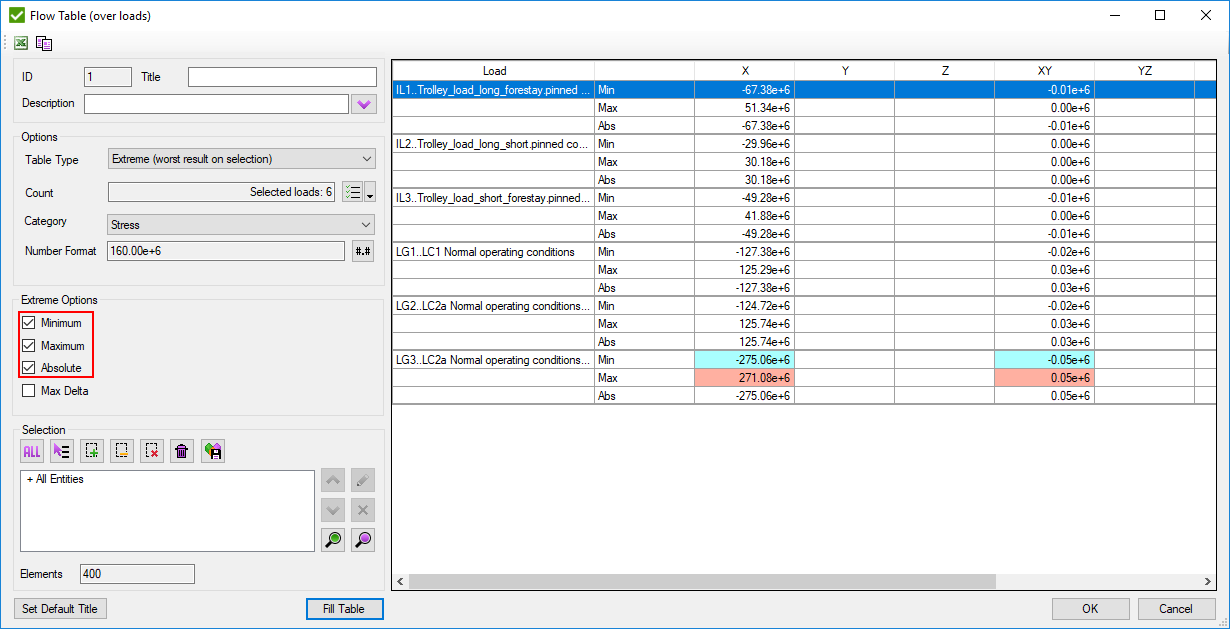This screenshot has height=629, width=1230.
Task: Click the Elements count field
Action: [x=137, y=574]
